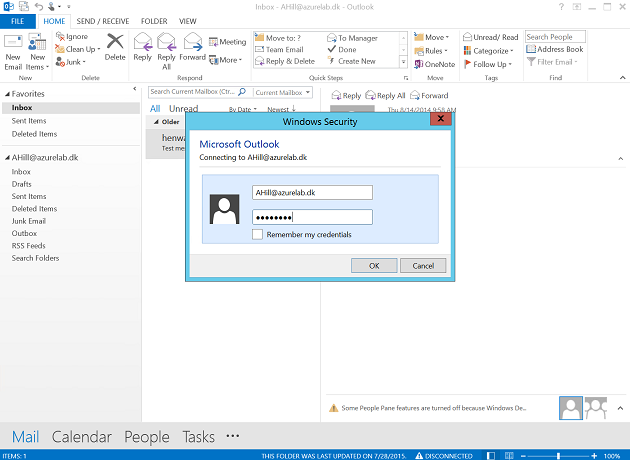Click Reply in reading pane
The height and width of the screenshot is (460, 630).
point(346,96)
